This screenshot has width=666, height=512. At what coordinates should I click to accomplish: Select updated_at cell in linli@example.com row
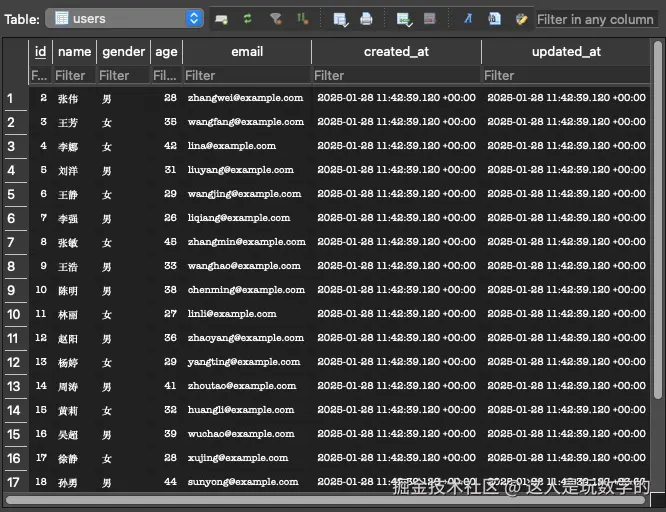566,314
